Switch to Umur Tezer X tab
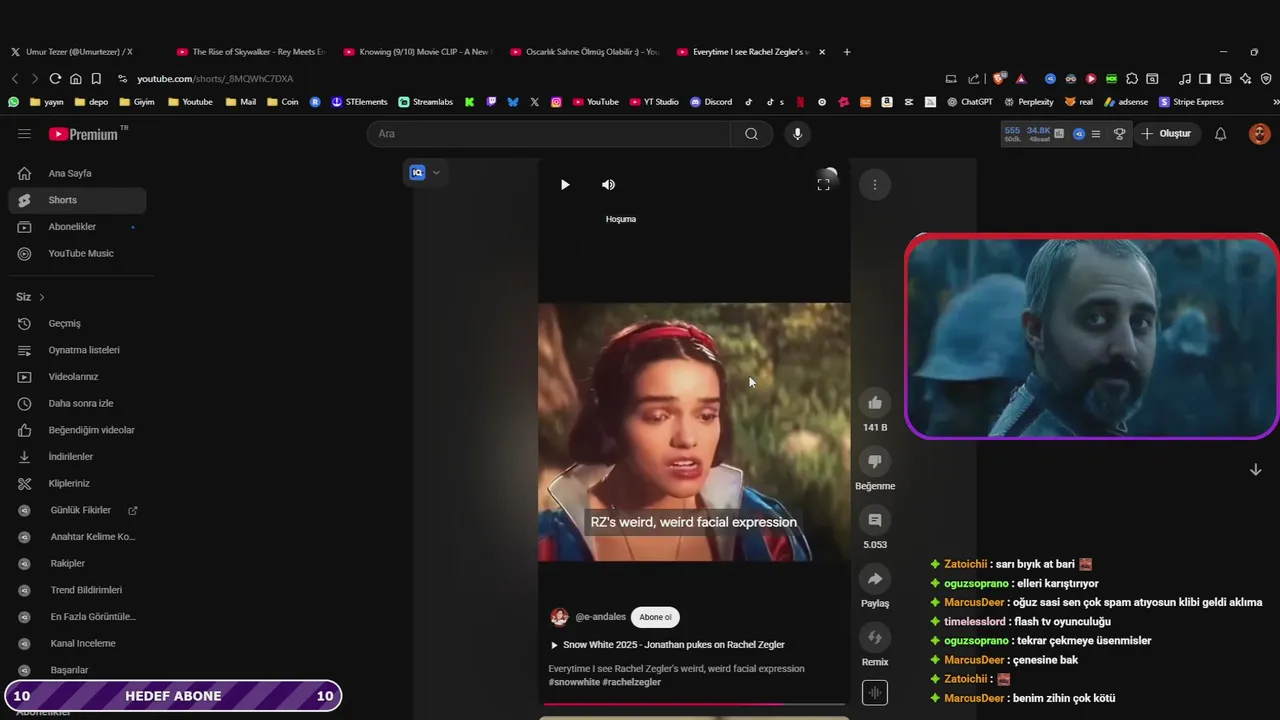This screenshot has width=1280, height=720. point(78,52)
